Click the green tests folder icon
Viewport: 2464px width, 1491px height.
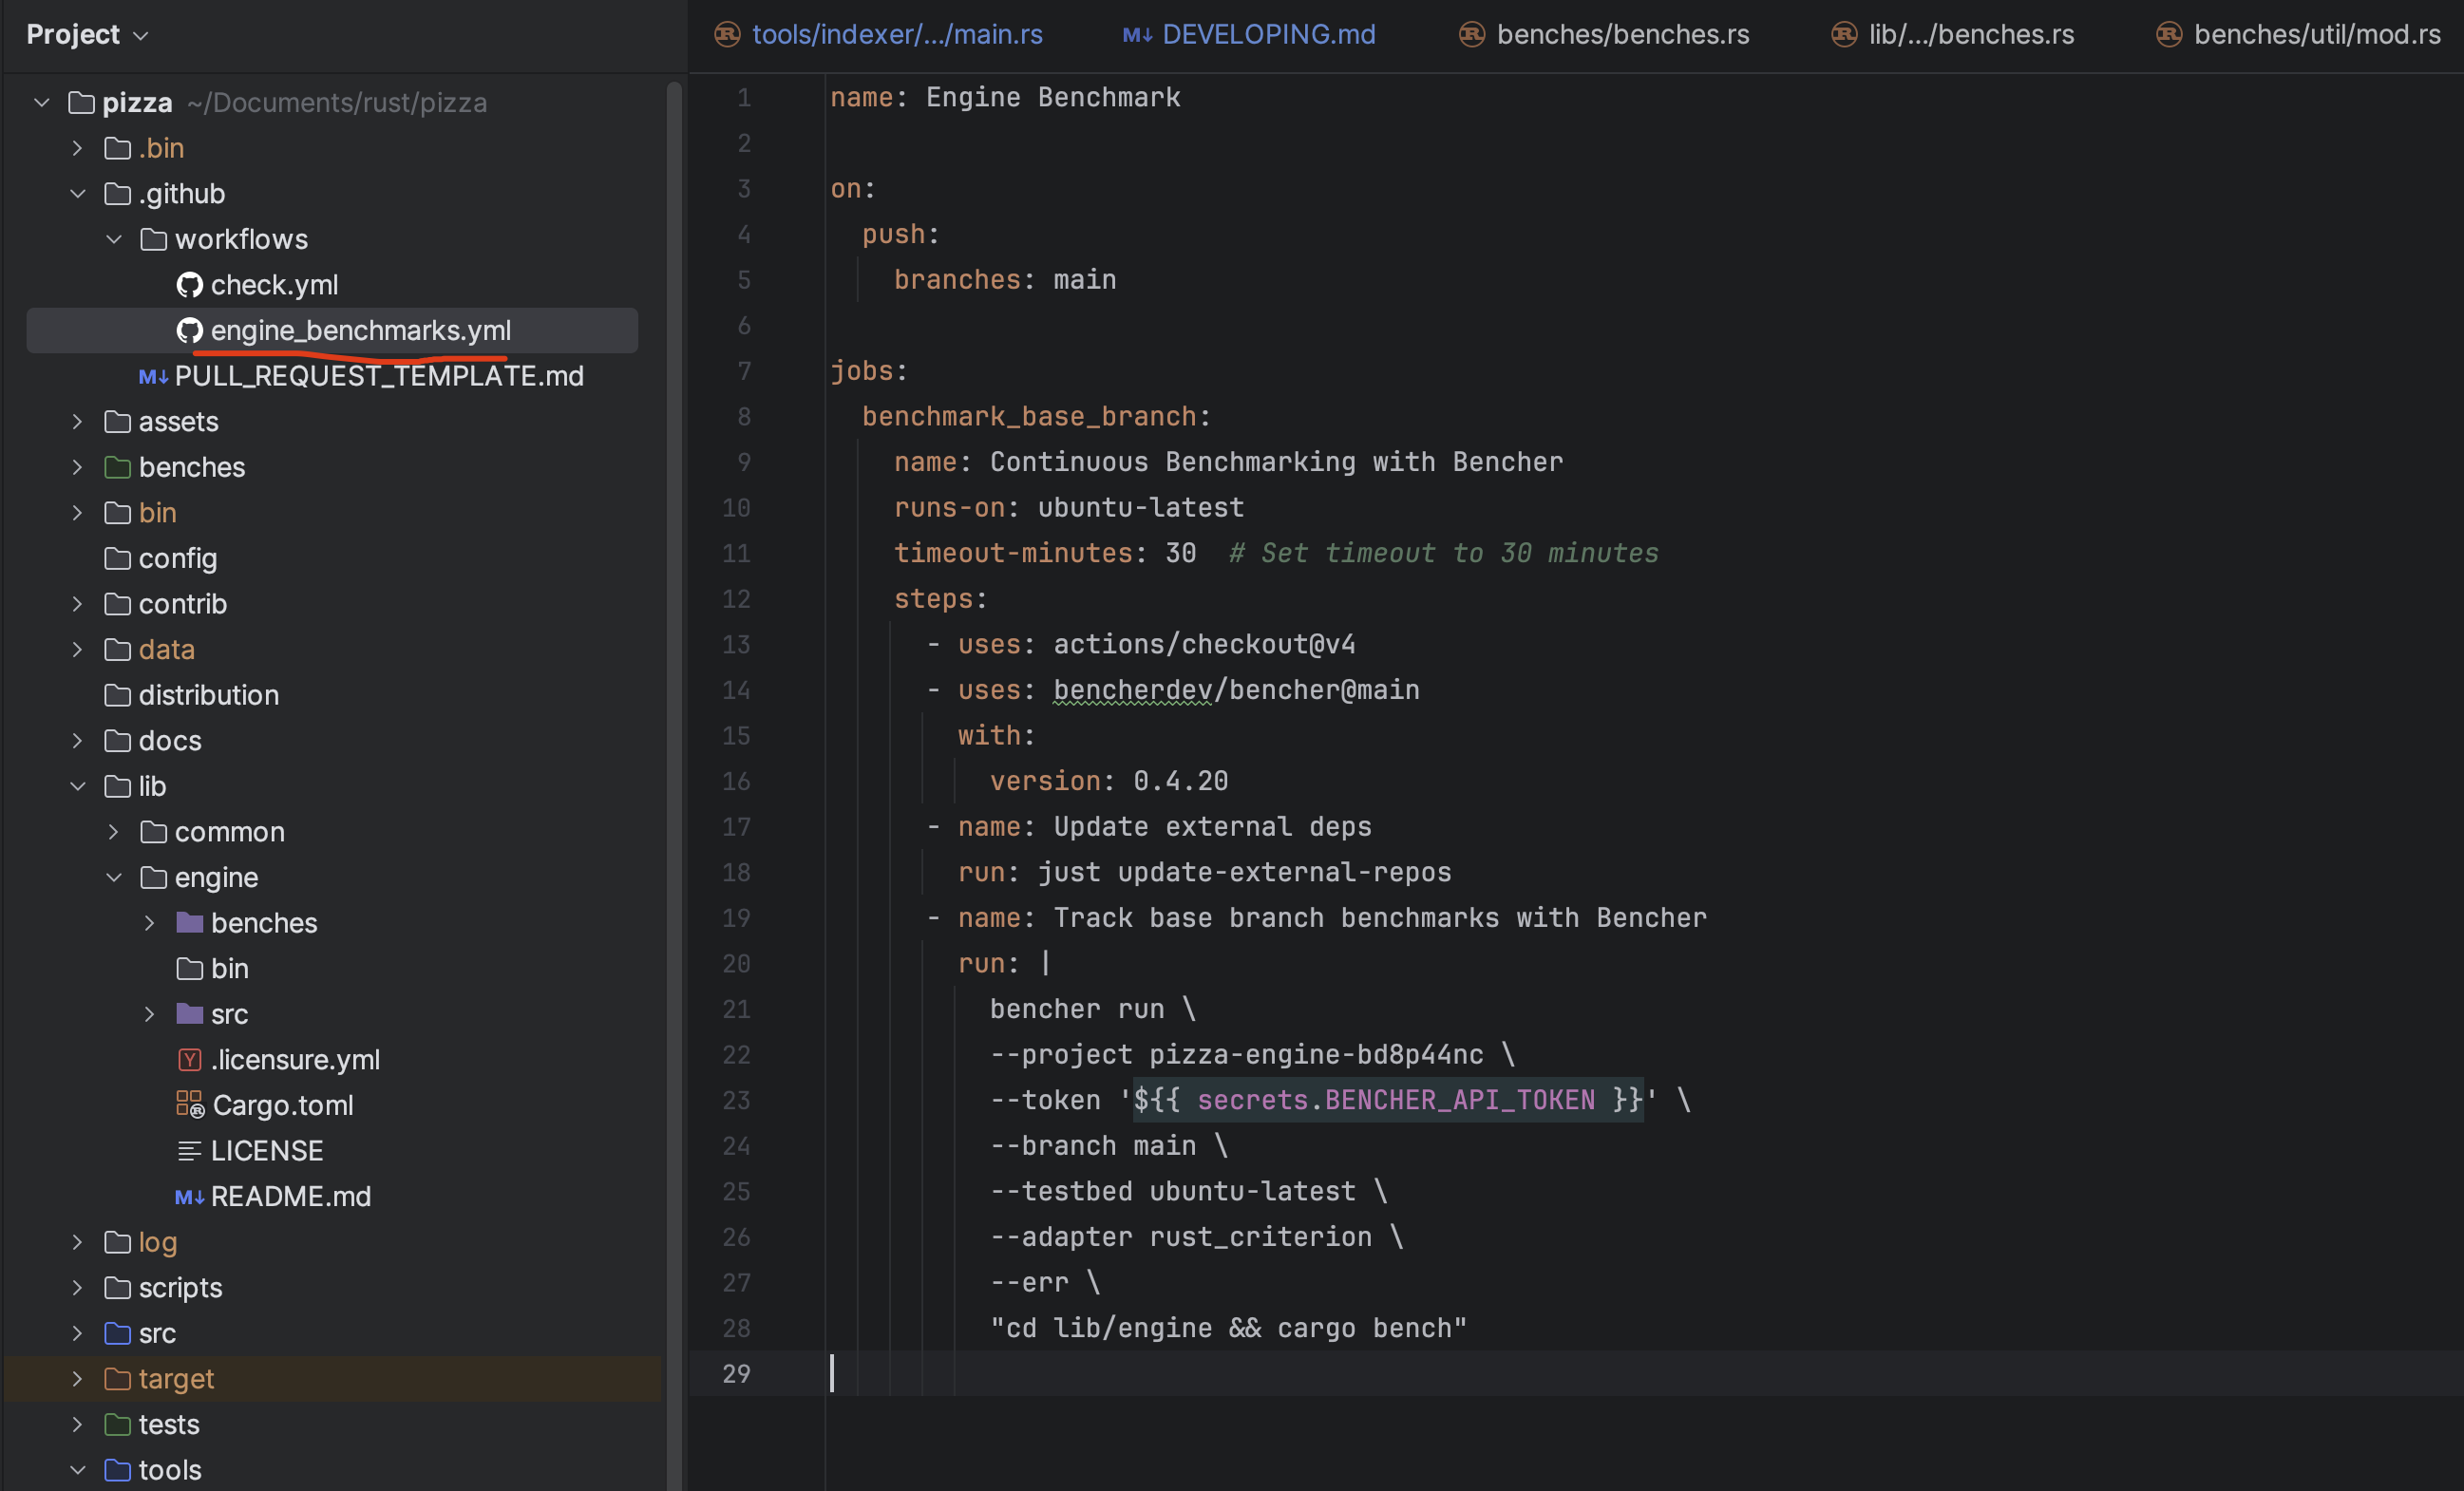pos(117,1424)
